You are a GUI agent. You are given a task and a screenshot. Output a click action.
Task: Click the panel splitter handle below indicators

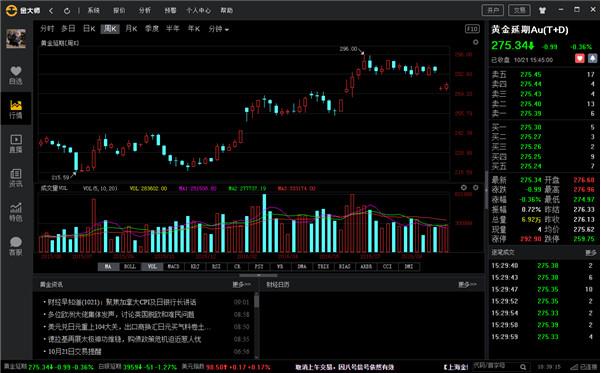[258, 275]
